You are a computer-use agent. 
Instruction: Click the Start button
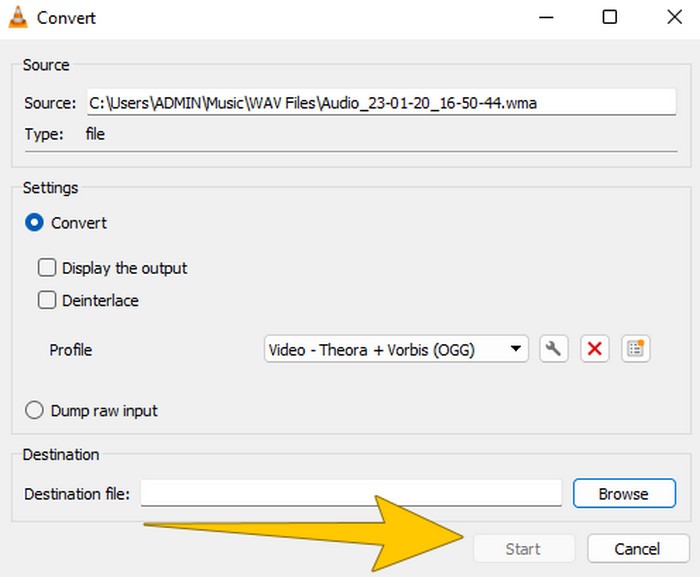tap(524, 548)
